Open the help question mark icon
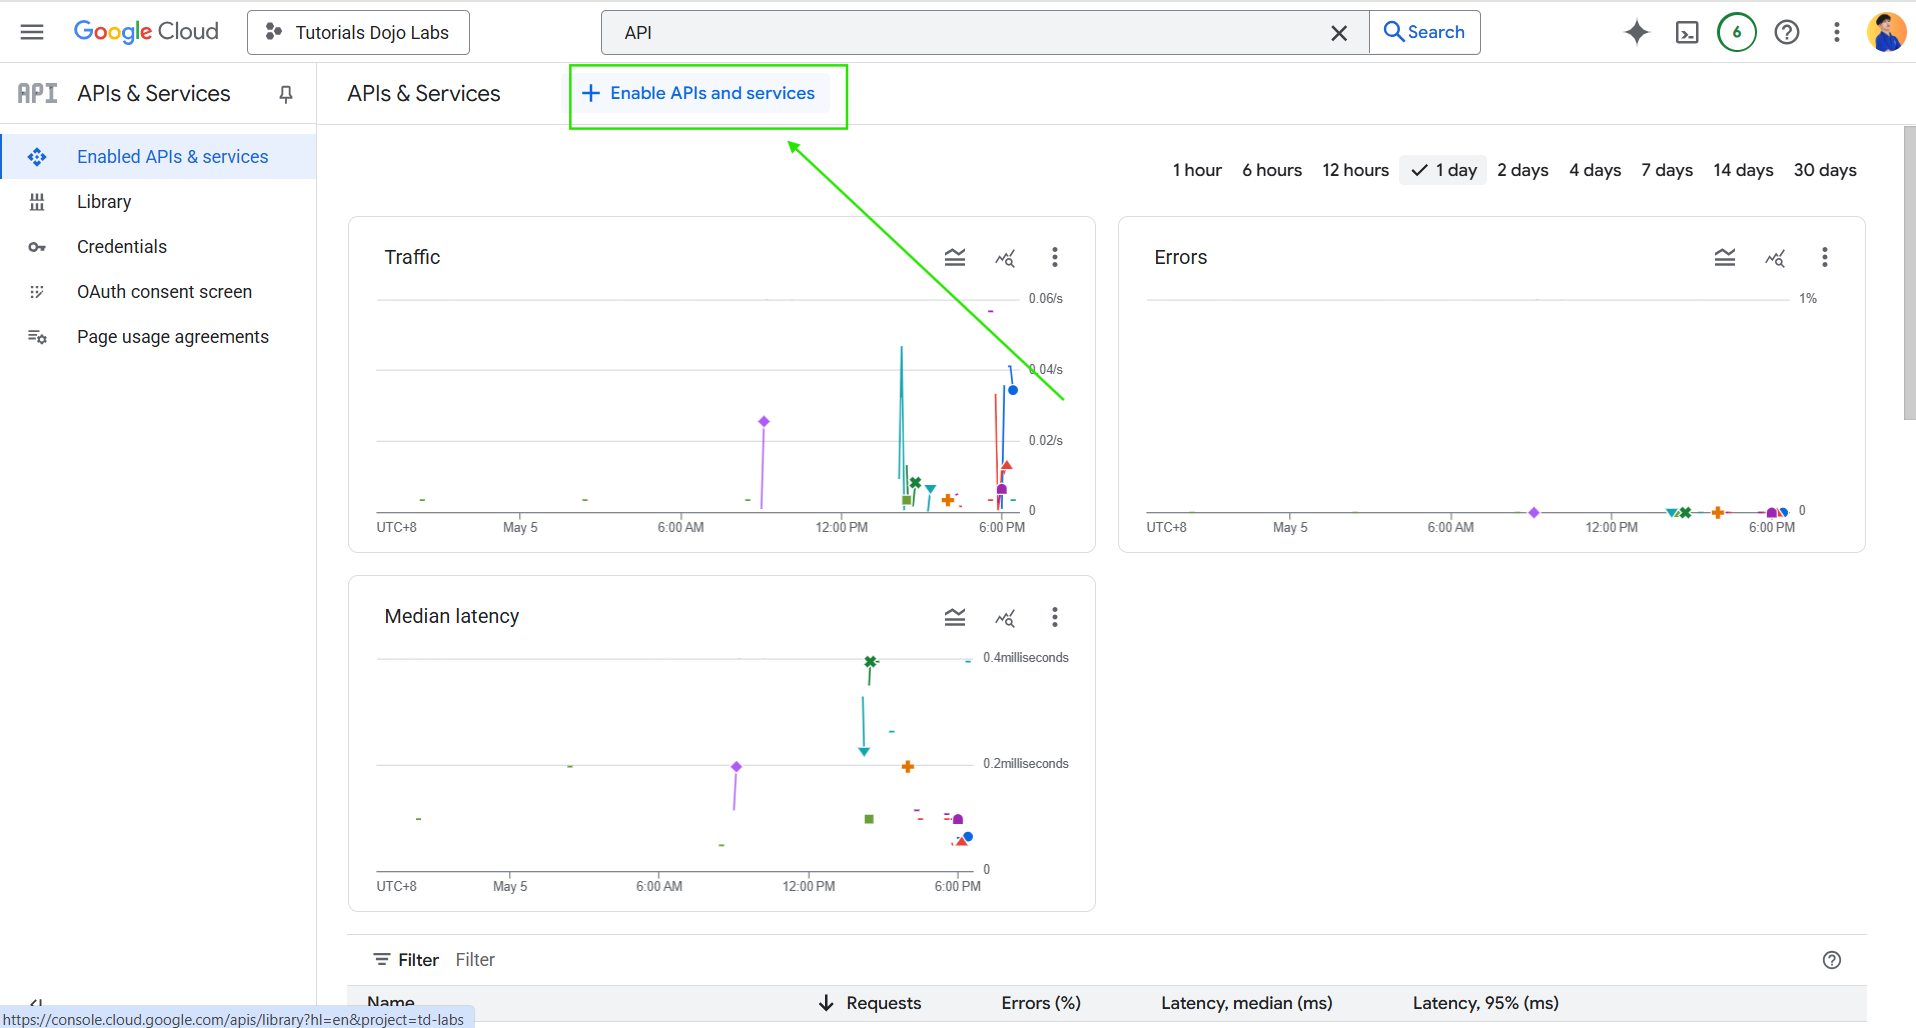The image size is (1916, 1028). [1786, 32]
